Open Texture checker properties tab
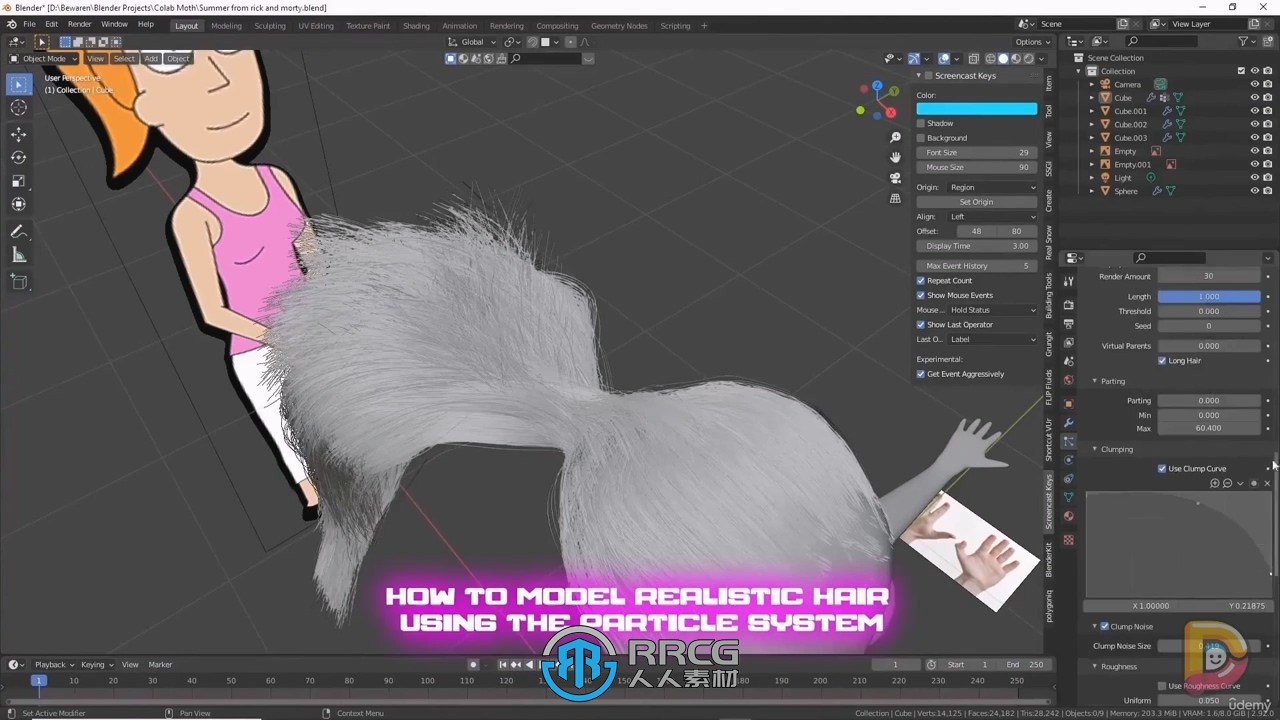This screenshot has height=720, width=1280. point(1069,540)
